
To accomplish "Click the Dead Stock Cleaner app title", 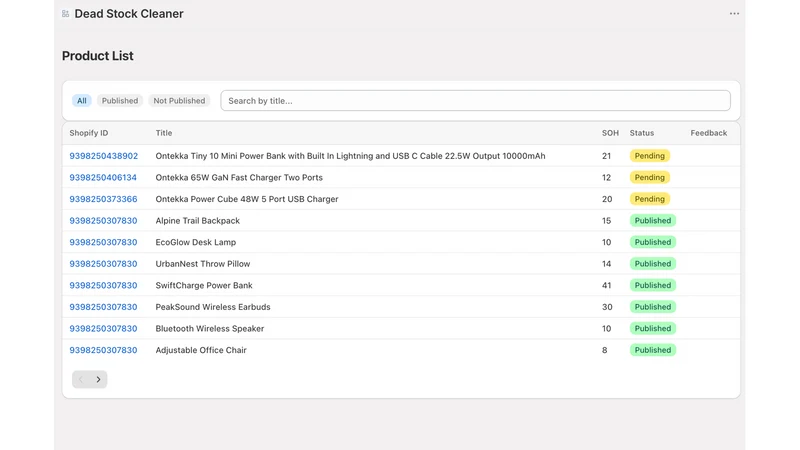I will [129, 14].
